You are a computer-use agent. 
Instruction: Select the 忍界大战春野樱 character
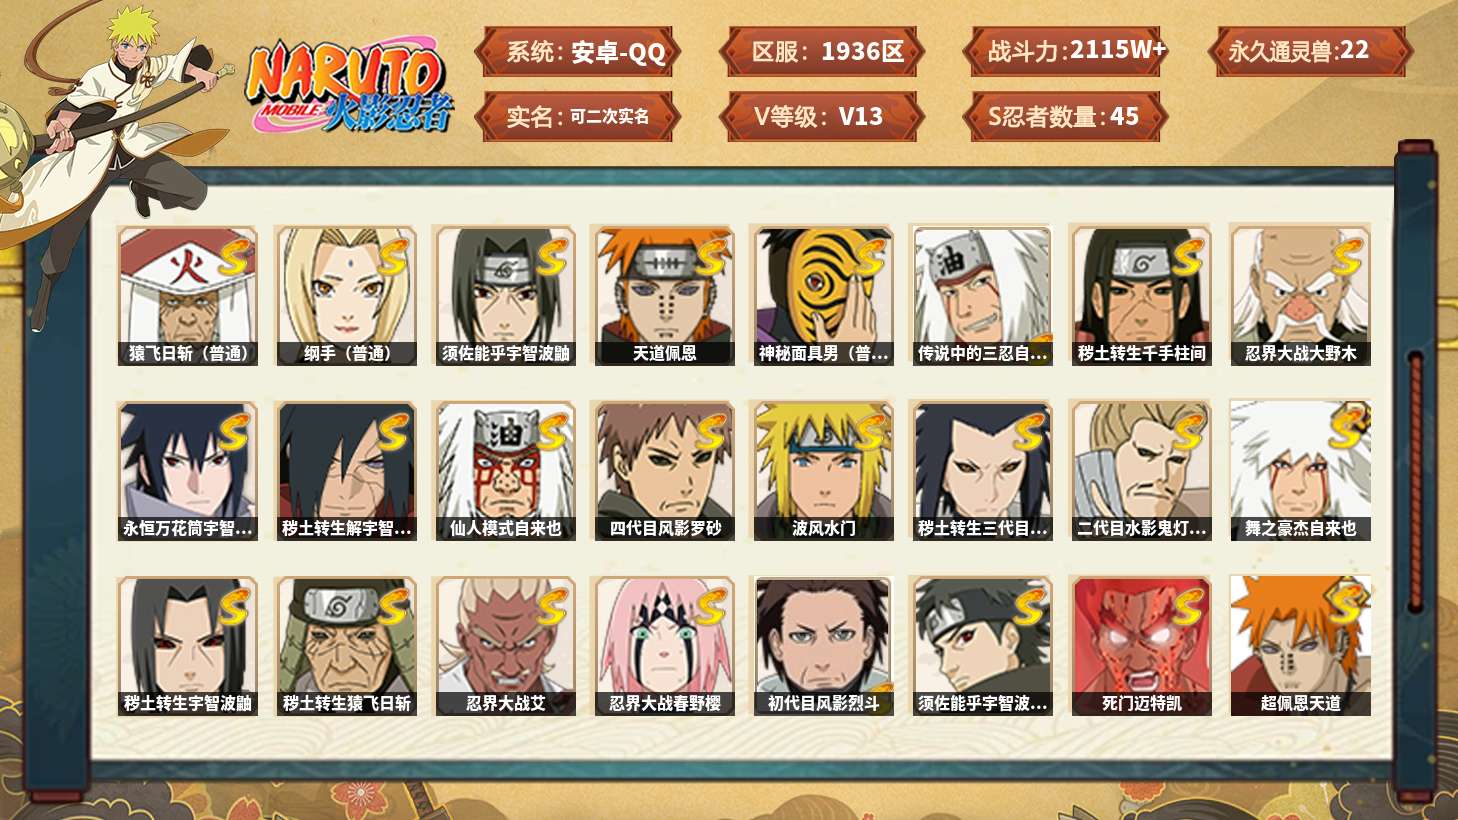[664, 646]
